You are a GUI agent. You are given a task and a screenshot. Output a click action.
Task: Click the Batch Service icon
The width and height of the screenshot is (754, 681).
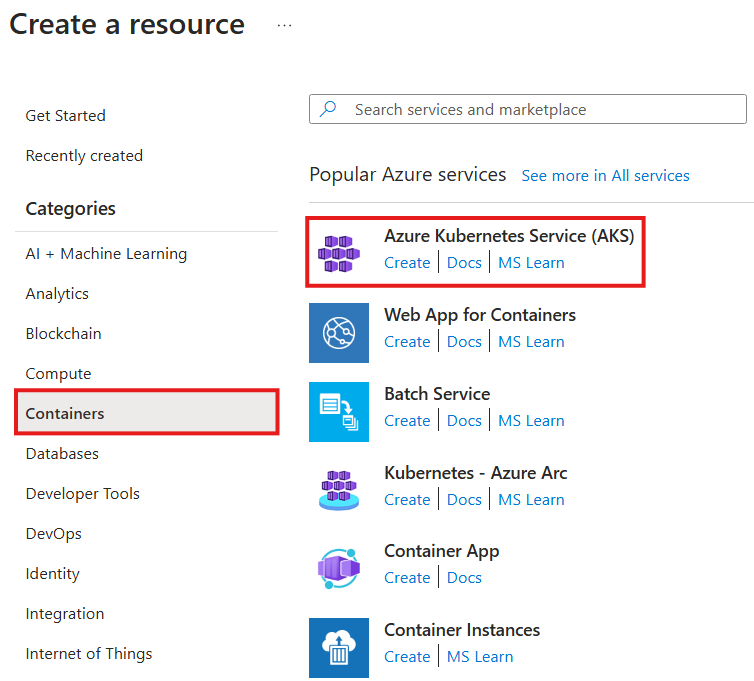point(339,411)
